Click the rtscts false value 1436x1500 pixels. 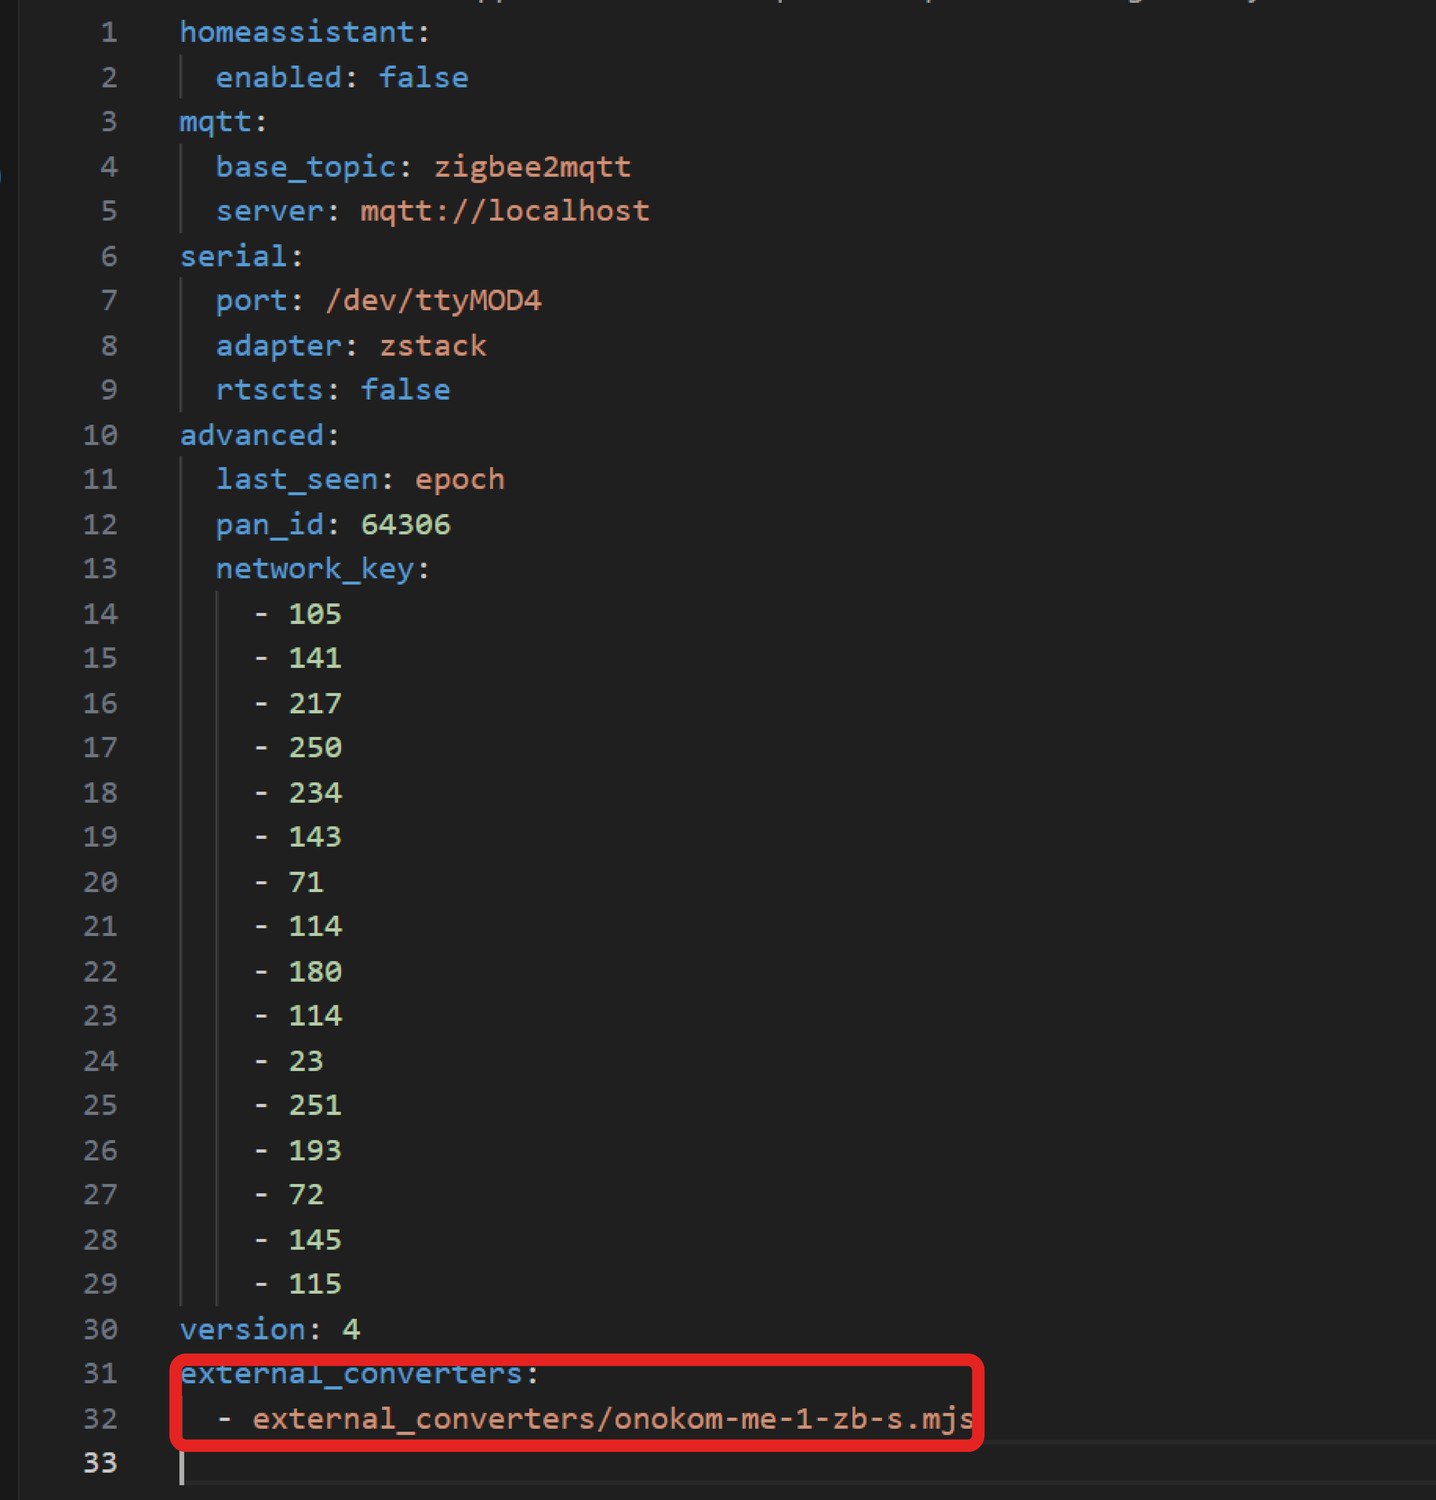(405, 390)
